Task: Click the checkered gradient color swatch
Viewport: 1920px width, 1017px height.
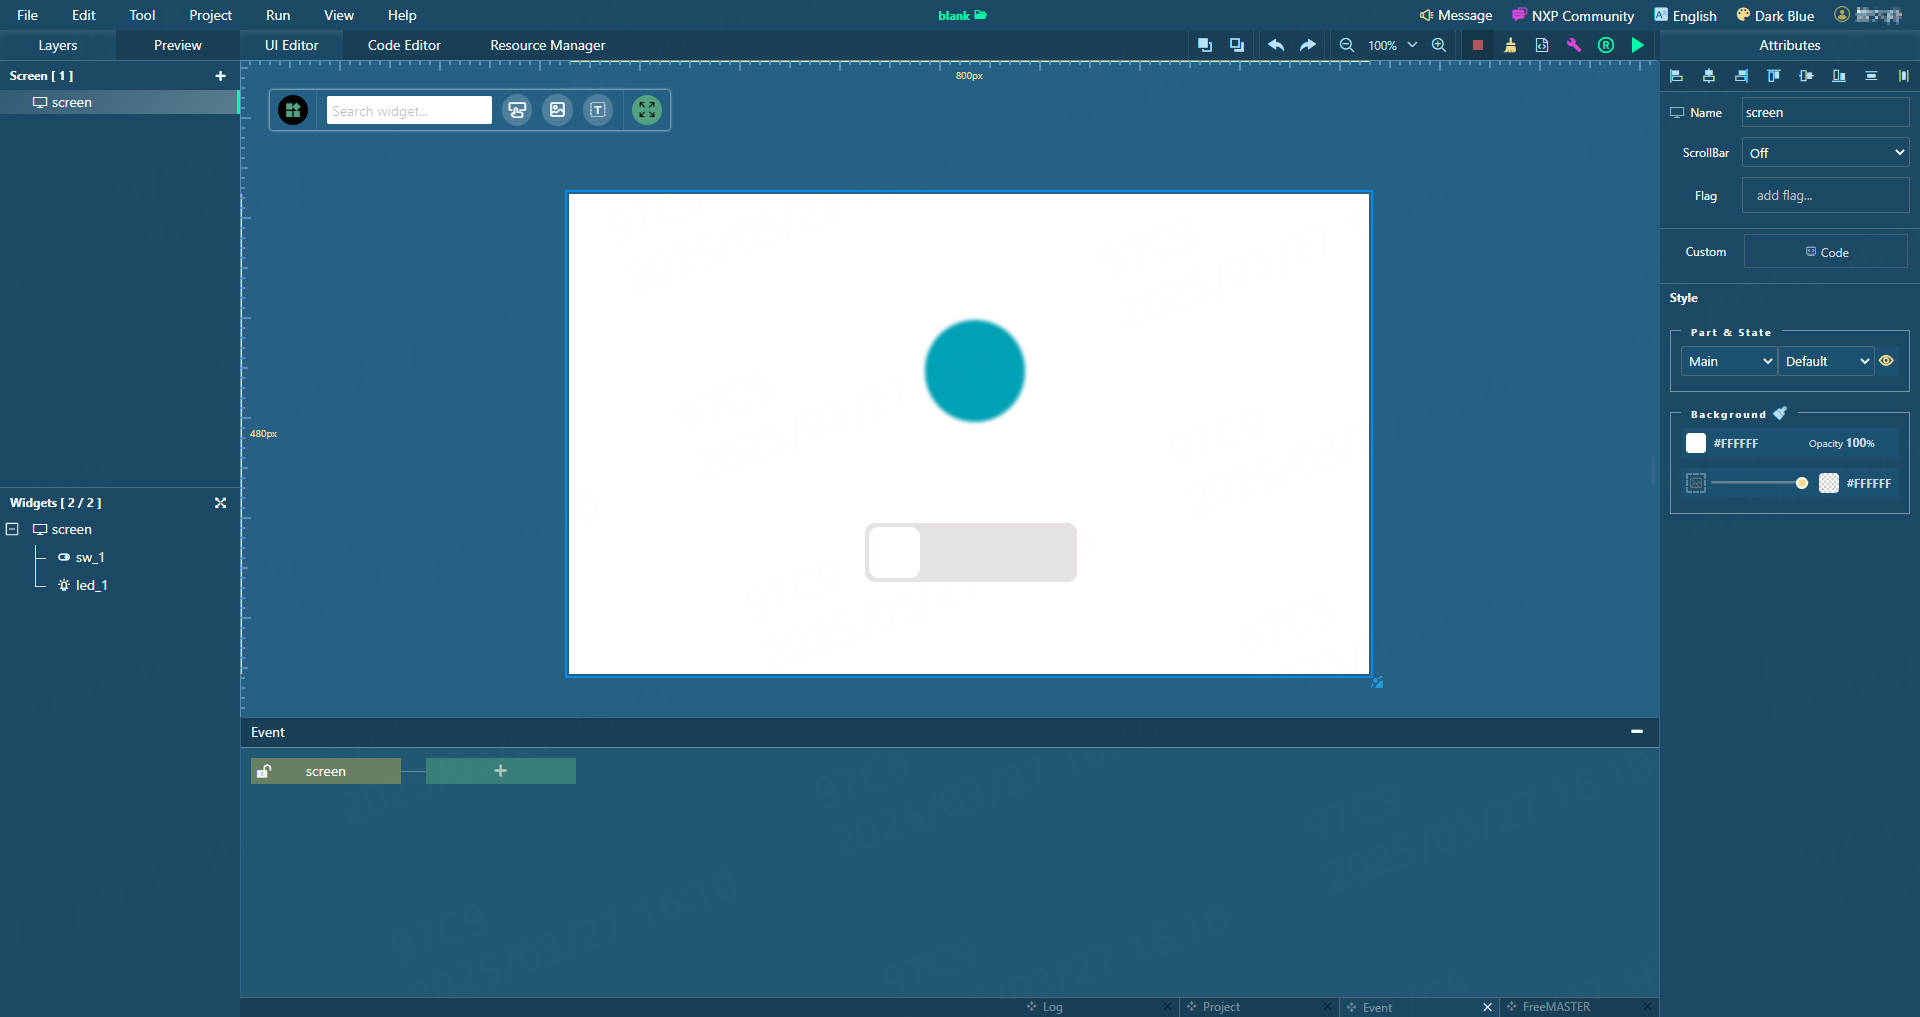Action: 1829,483
